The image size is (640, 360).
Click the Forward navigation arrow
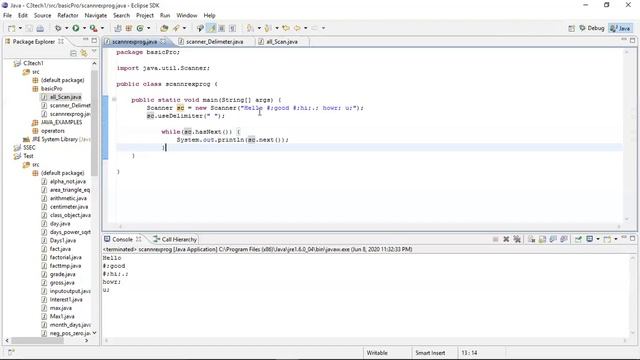(315, 28)
